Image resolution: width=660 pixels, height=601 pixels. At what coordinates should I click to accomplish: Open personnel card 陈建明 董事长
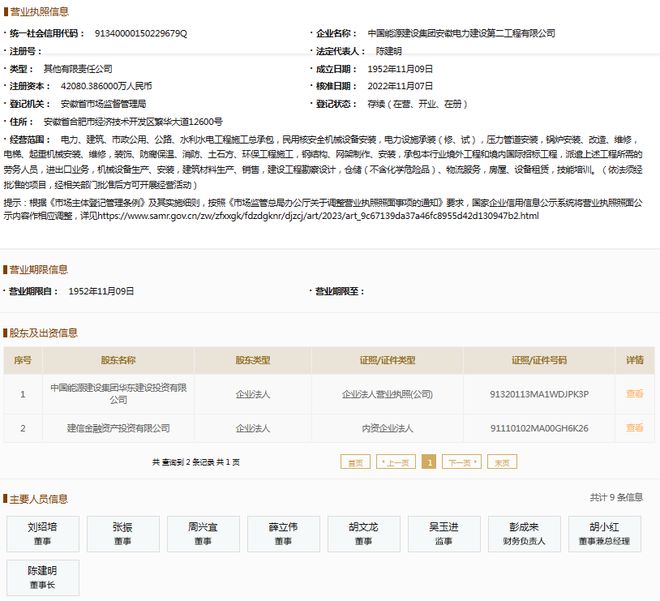43,577
